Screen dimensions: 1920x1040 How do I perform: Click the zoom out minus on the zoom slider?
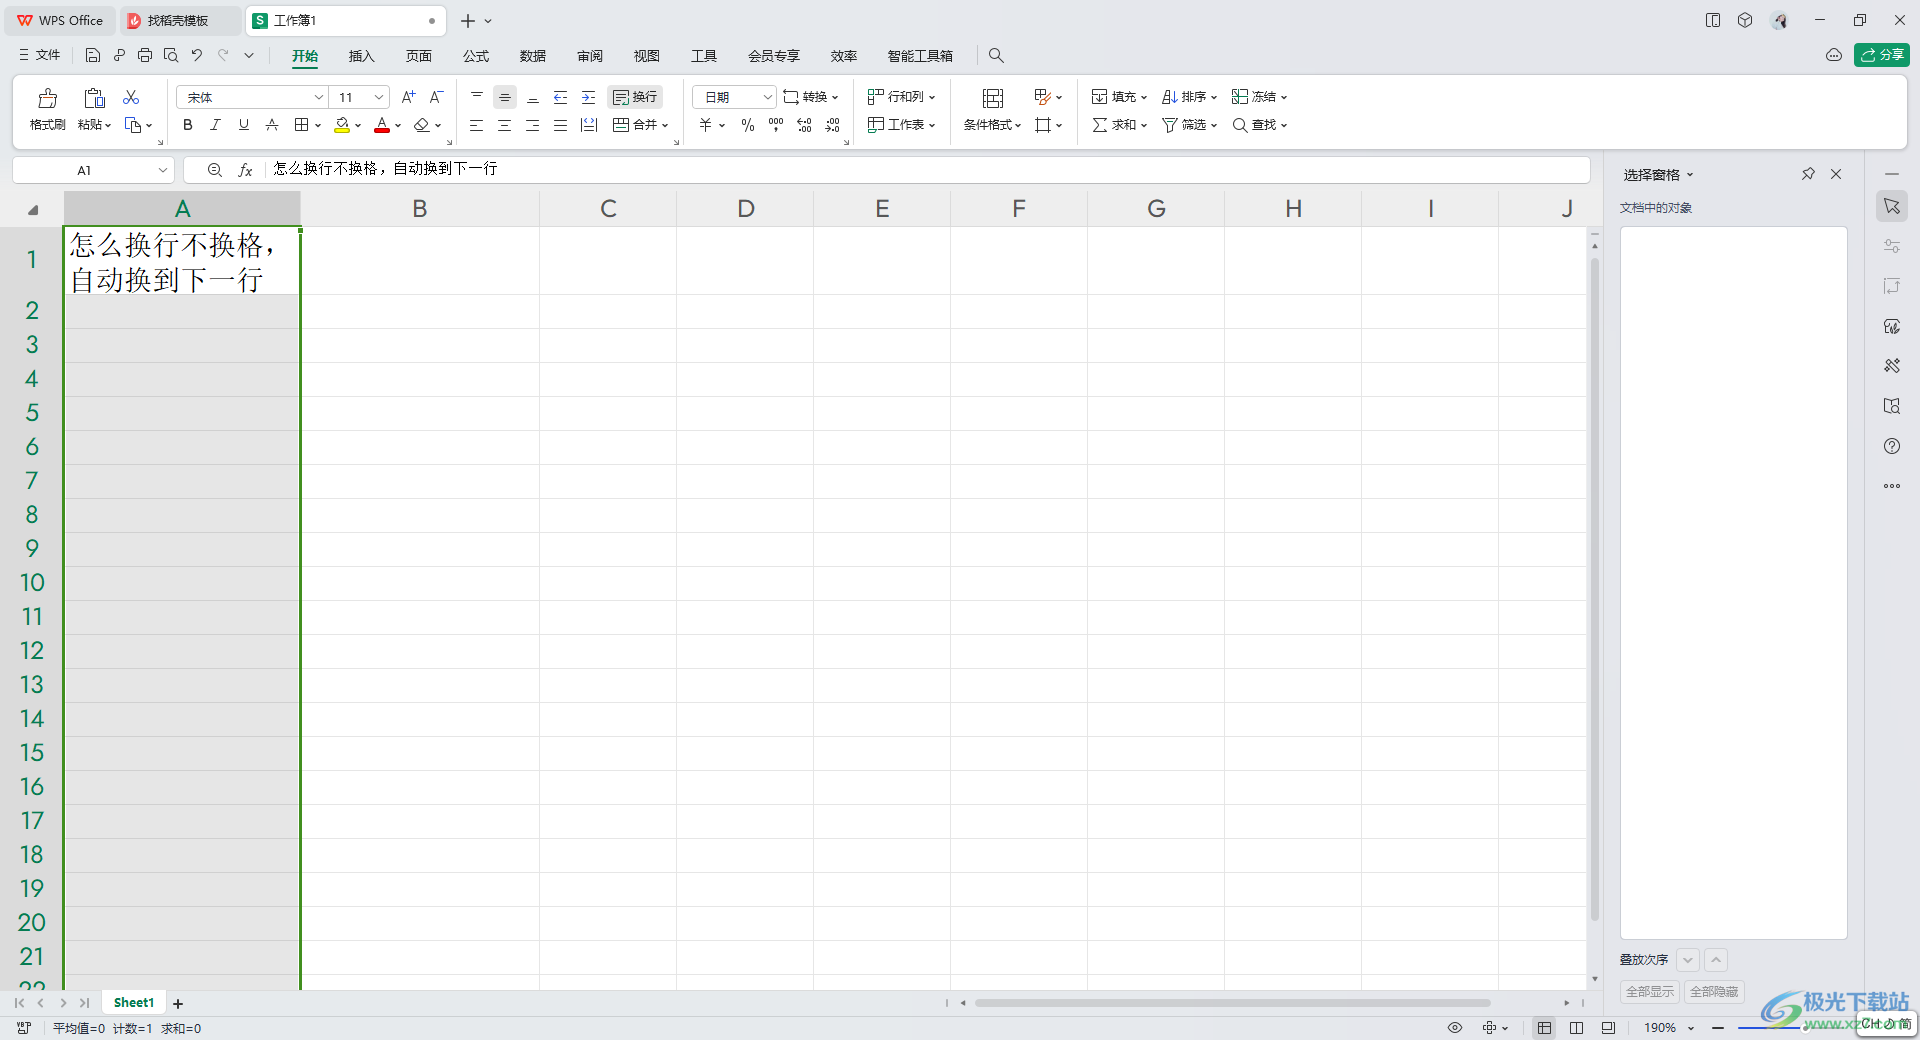(x=1718, y=1027)
